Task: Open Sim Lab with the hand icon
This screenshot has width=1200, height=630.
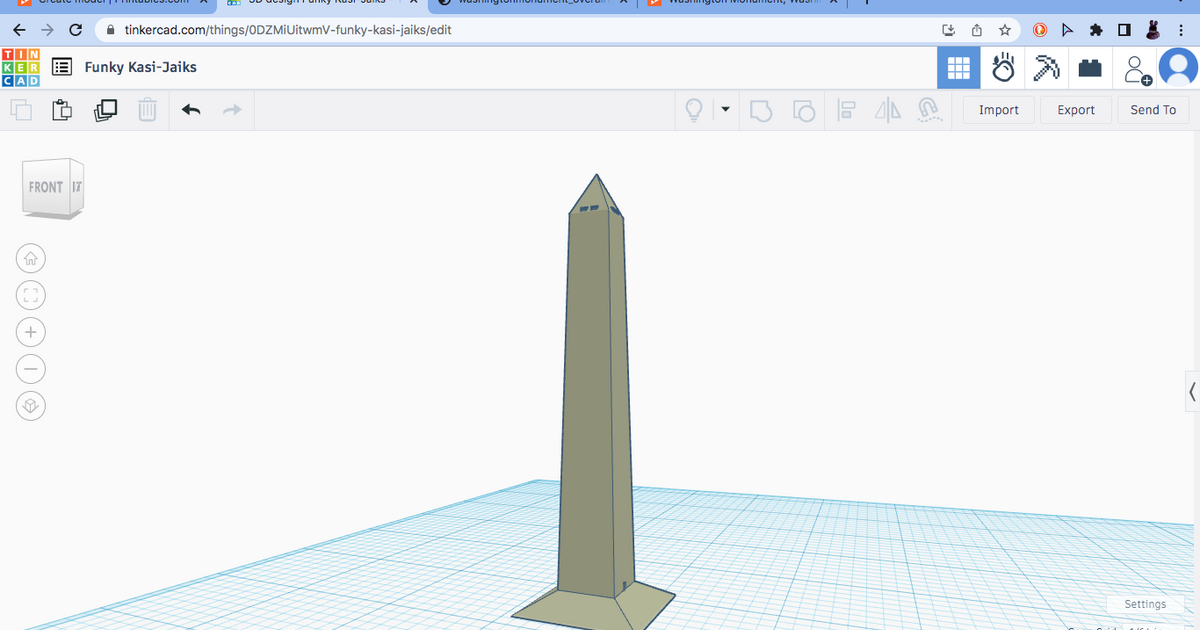Action: (1002, 67)
